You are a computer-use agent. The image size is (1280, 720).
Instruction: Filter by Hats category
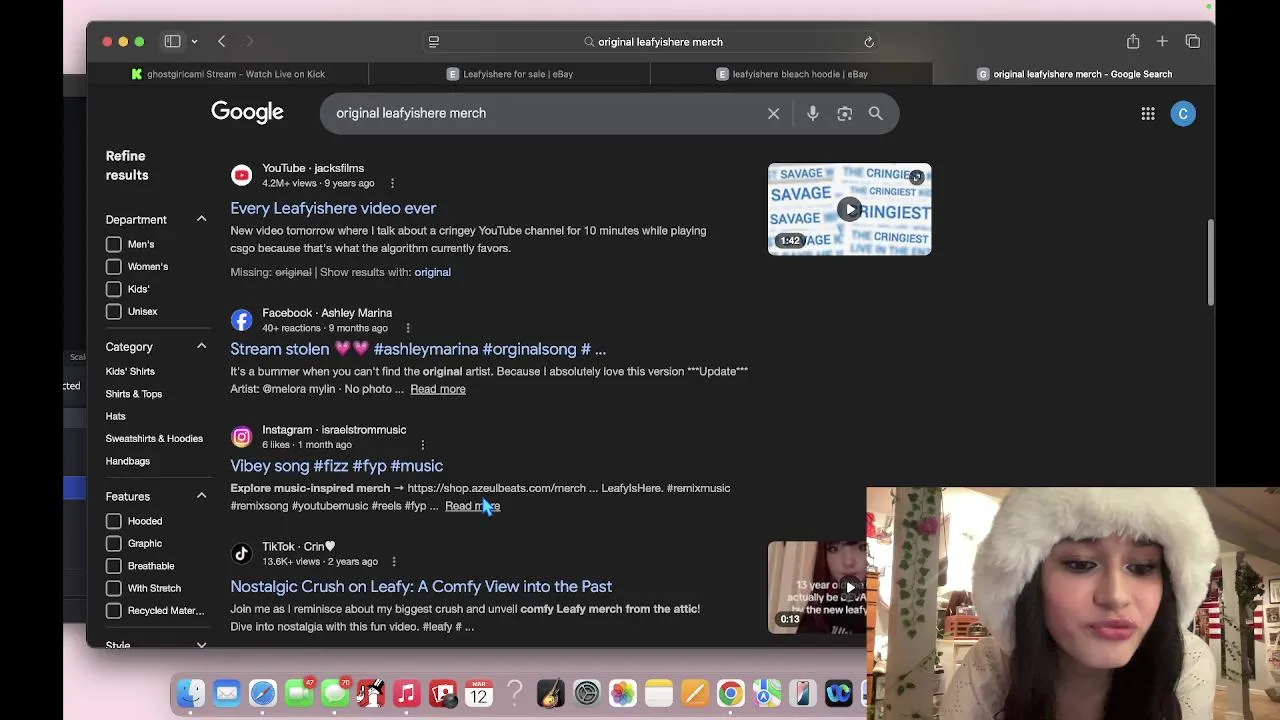[116, 416]
